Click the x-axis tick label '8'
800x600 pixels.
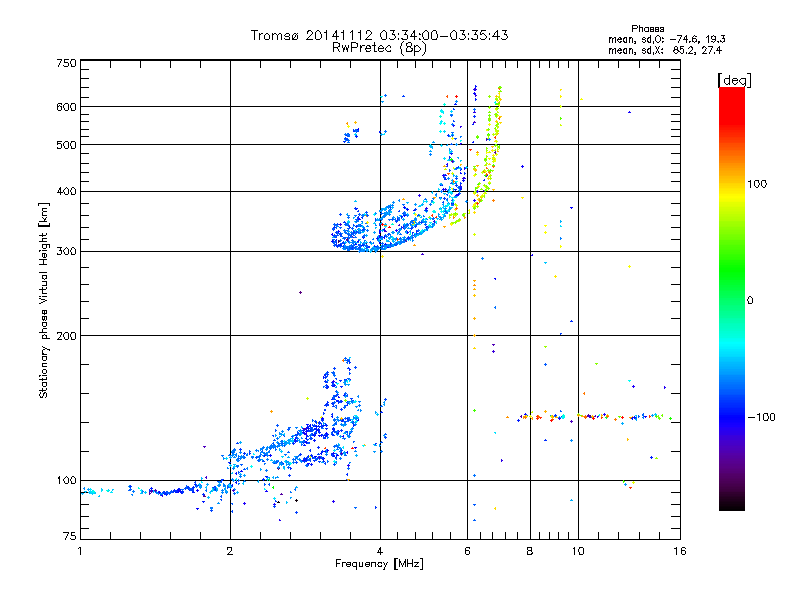[x=530, y=551]
